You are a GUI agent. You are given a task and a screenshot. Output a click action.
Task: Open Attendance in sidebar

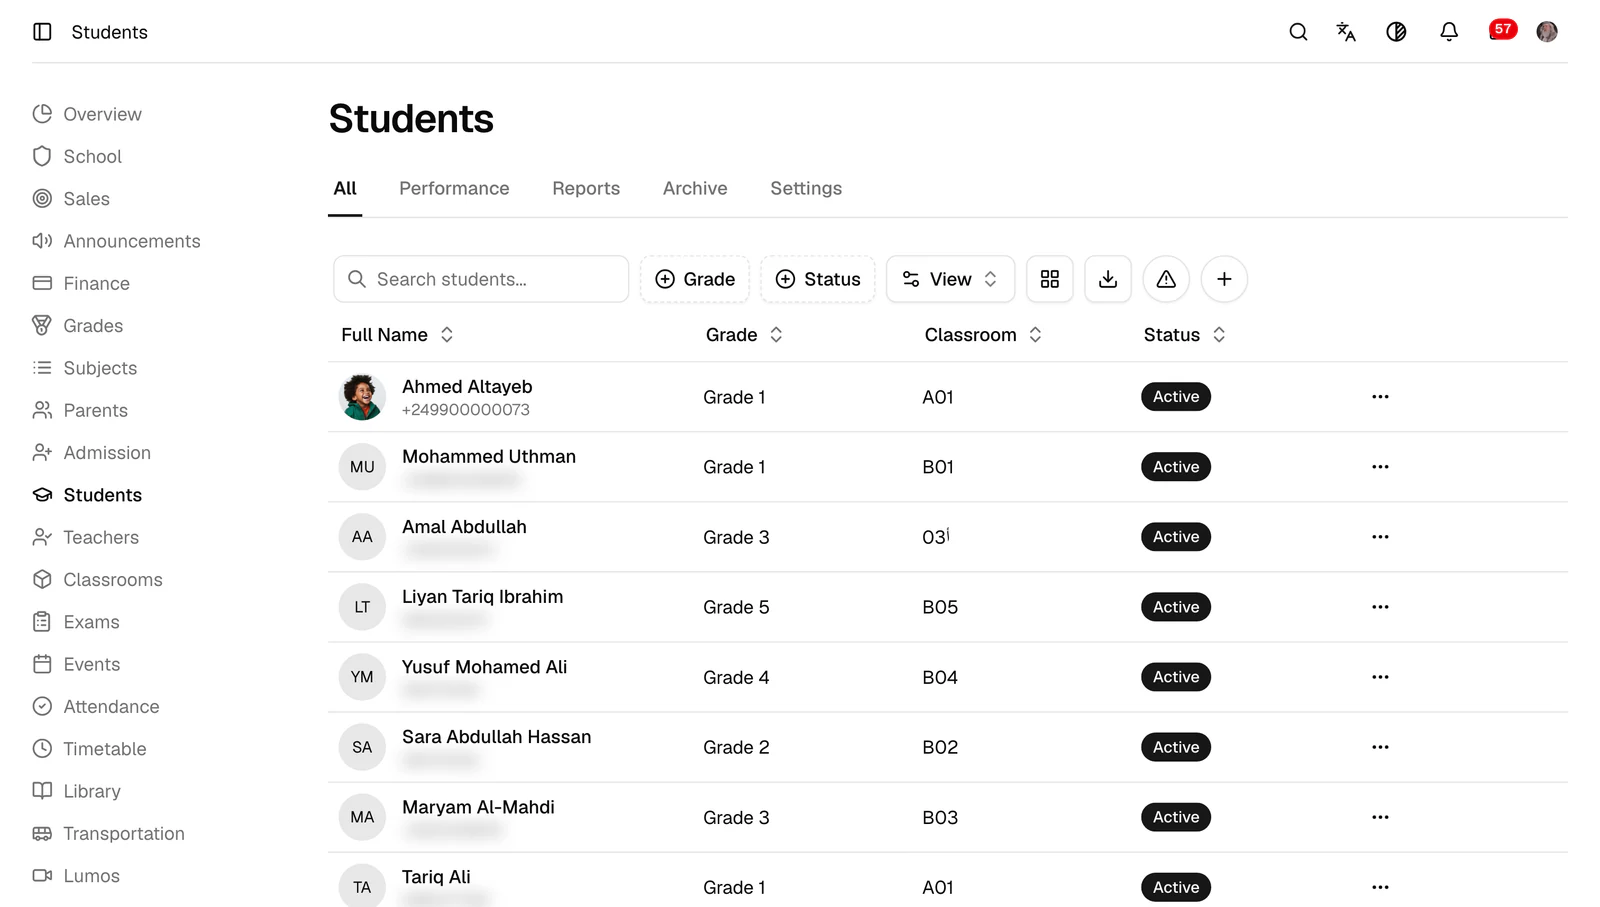coord(96,707)
